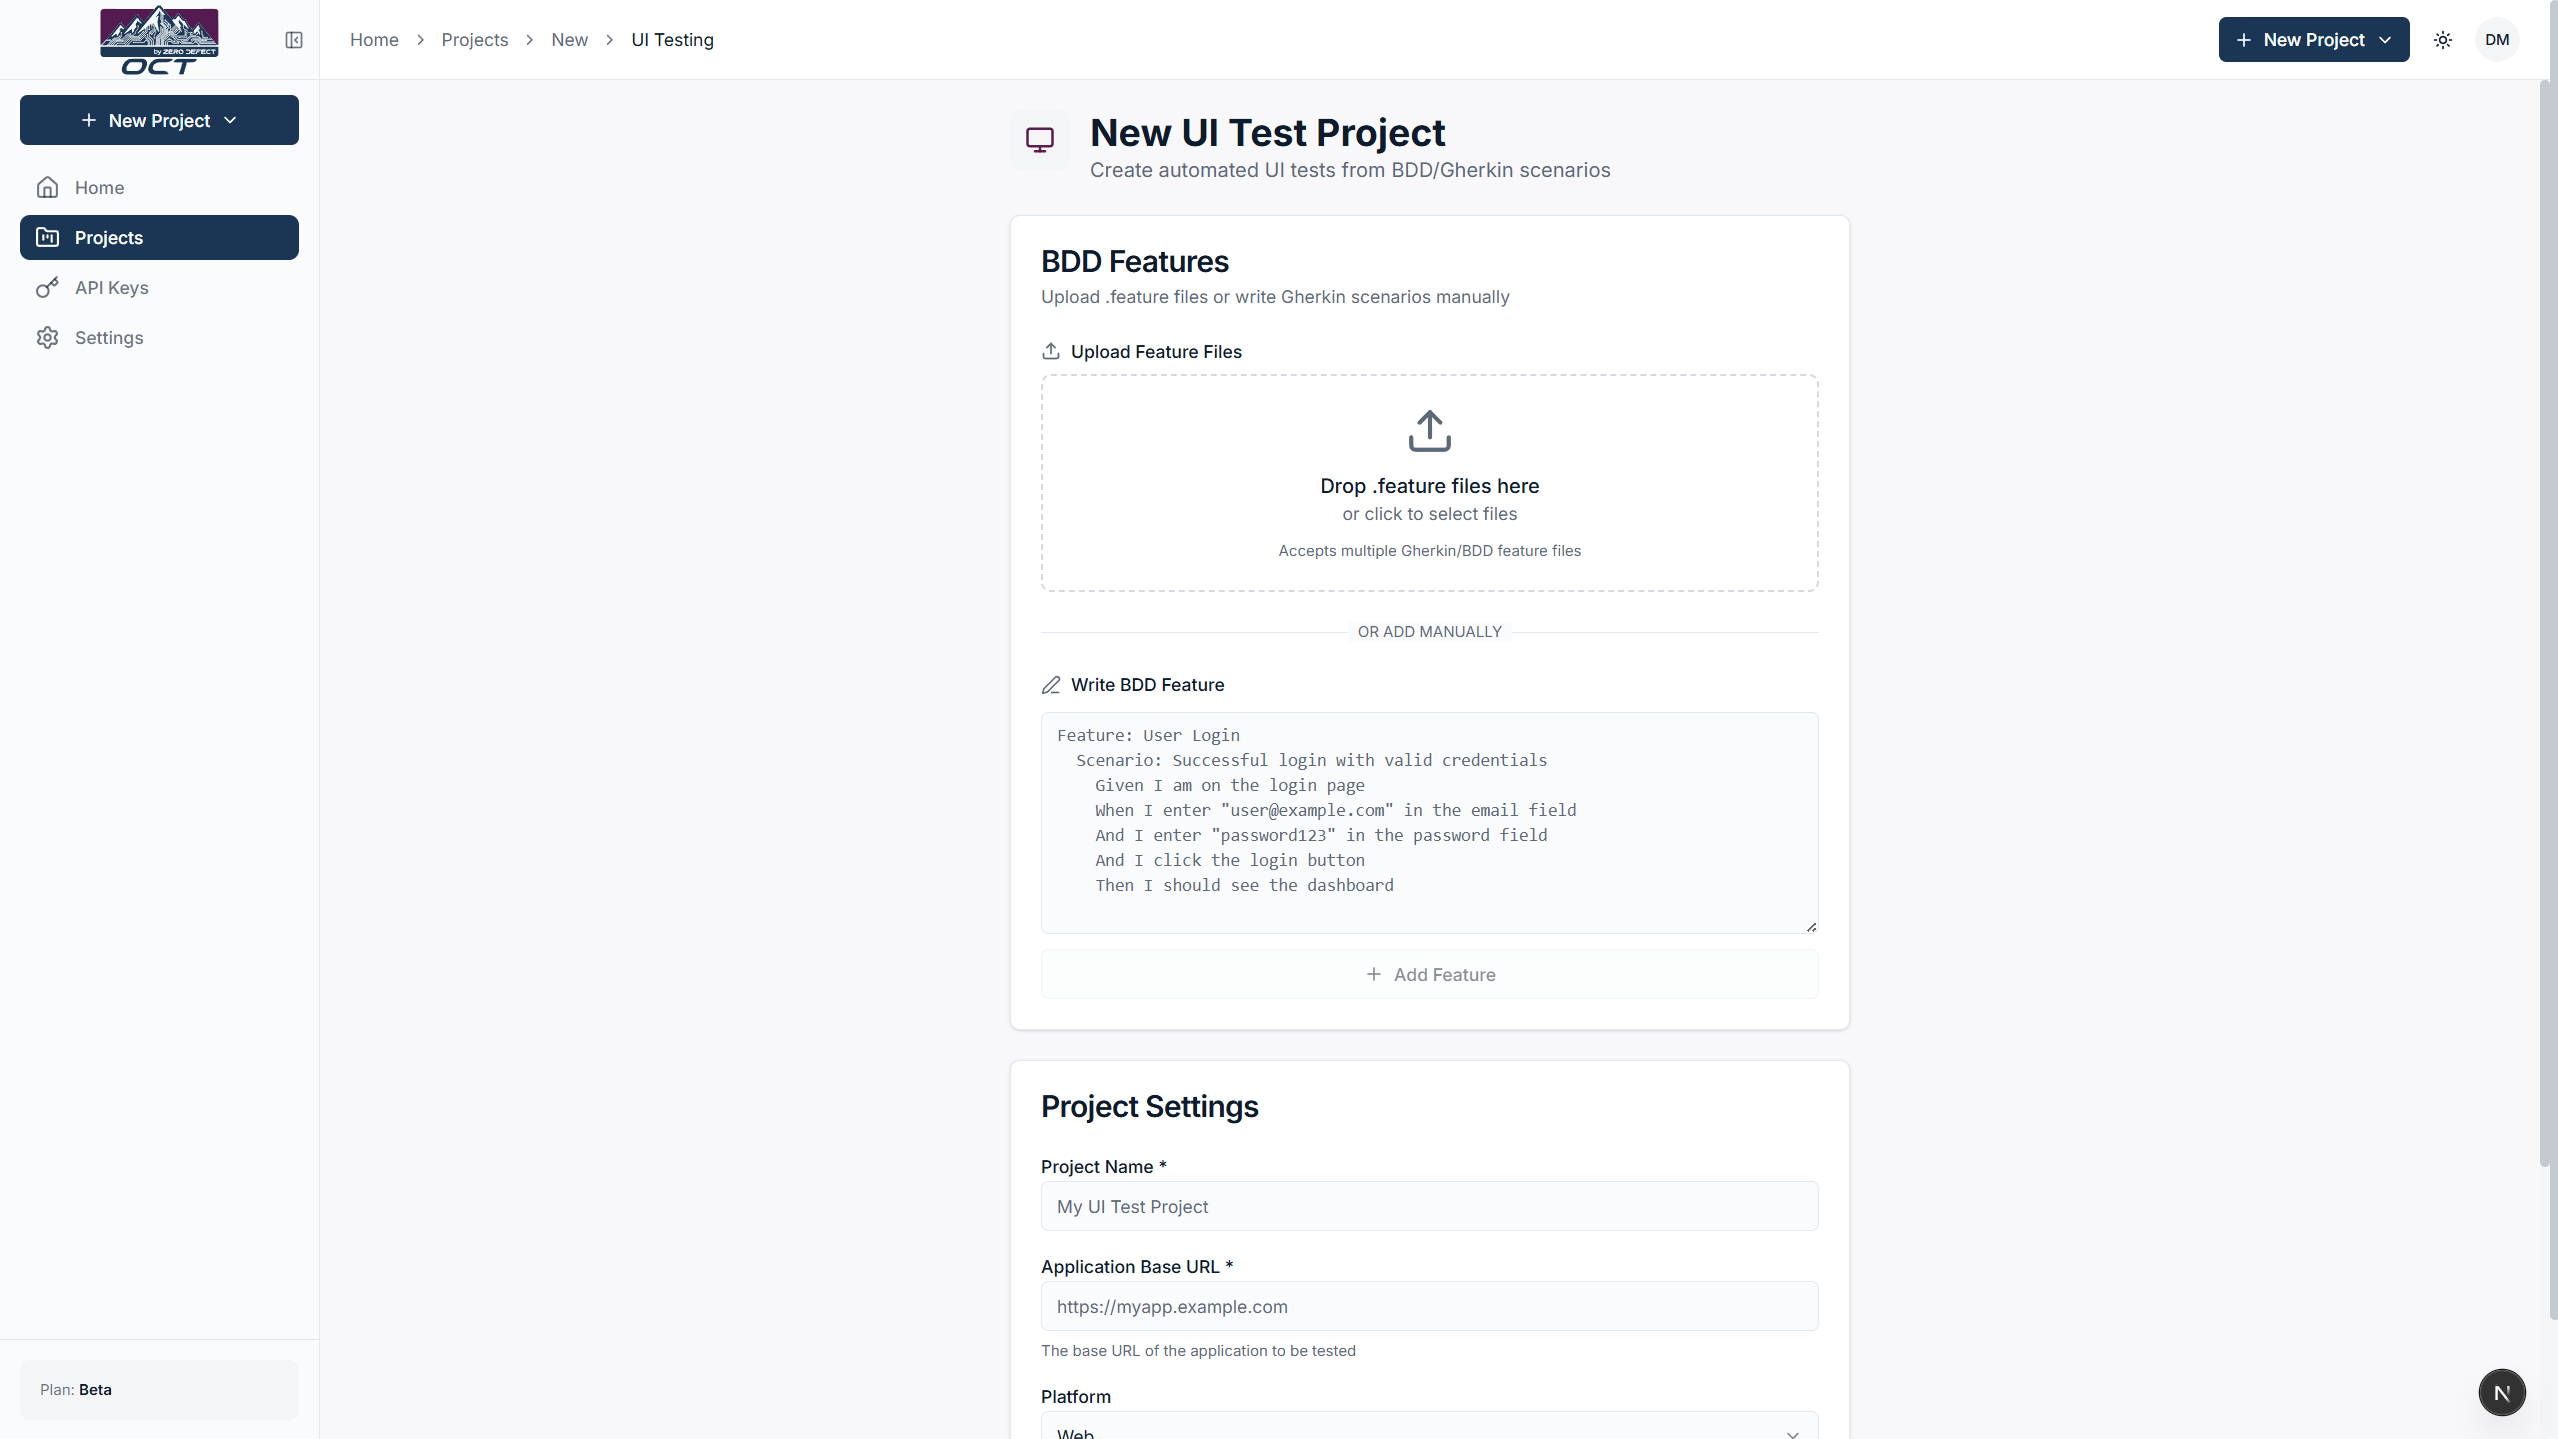Viewport: 2558px width, 1439px height.
Task: Collapse the sidebar panel toggle icon
Action: tap(294, 40)
